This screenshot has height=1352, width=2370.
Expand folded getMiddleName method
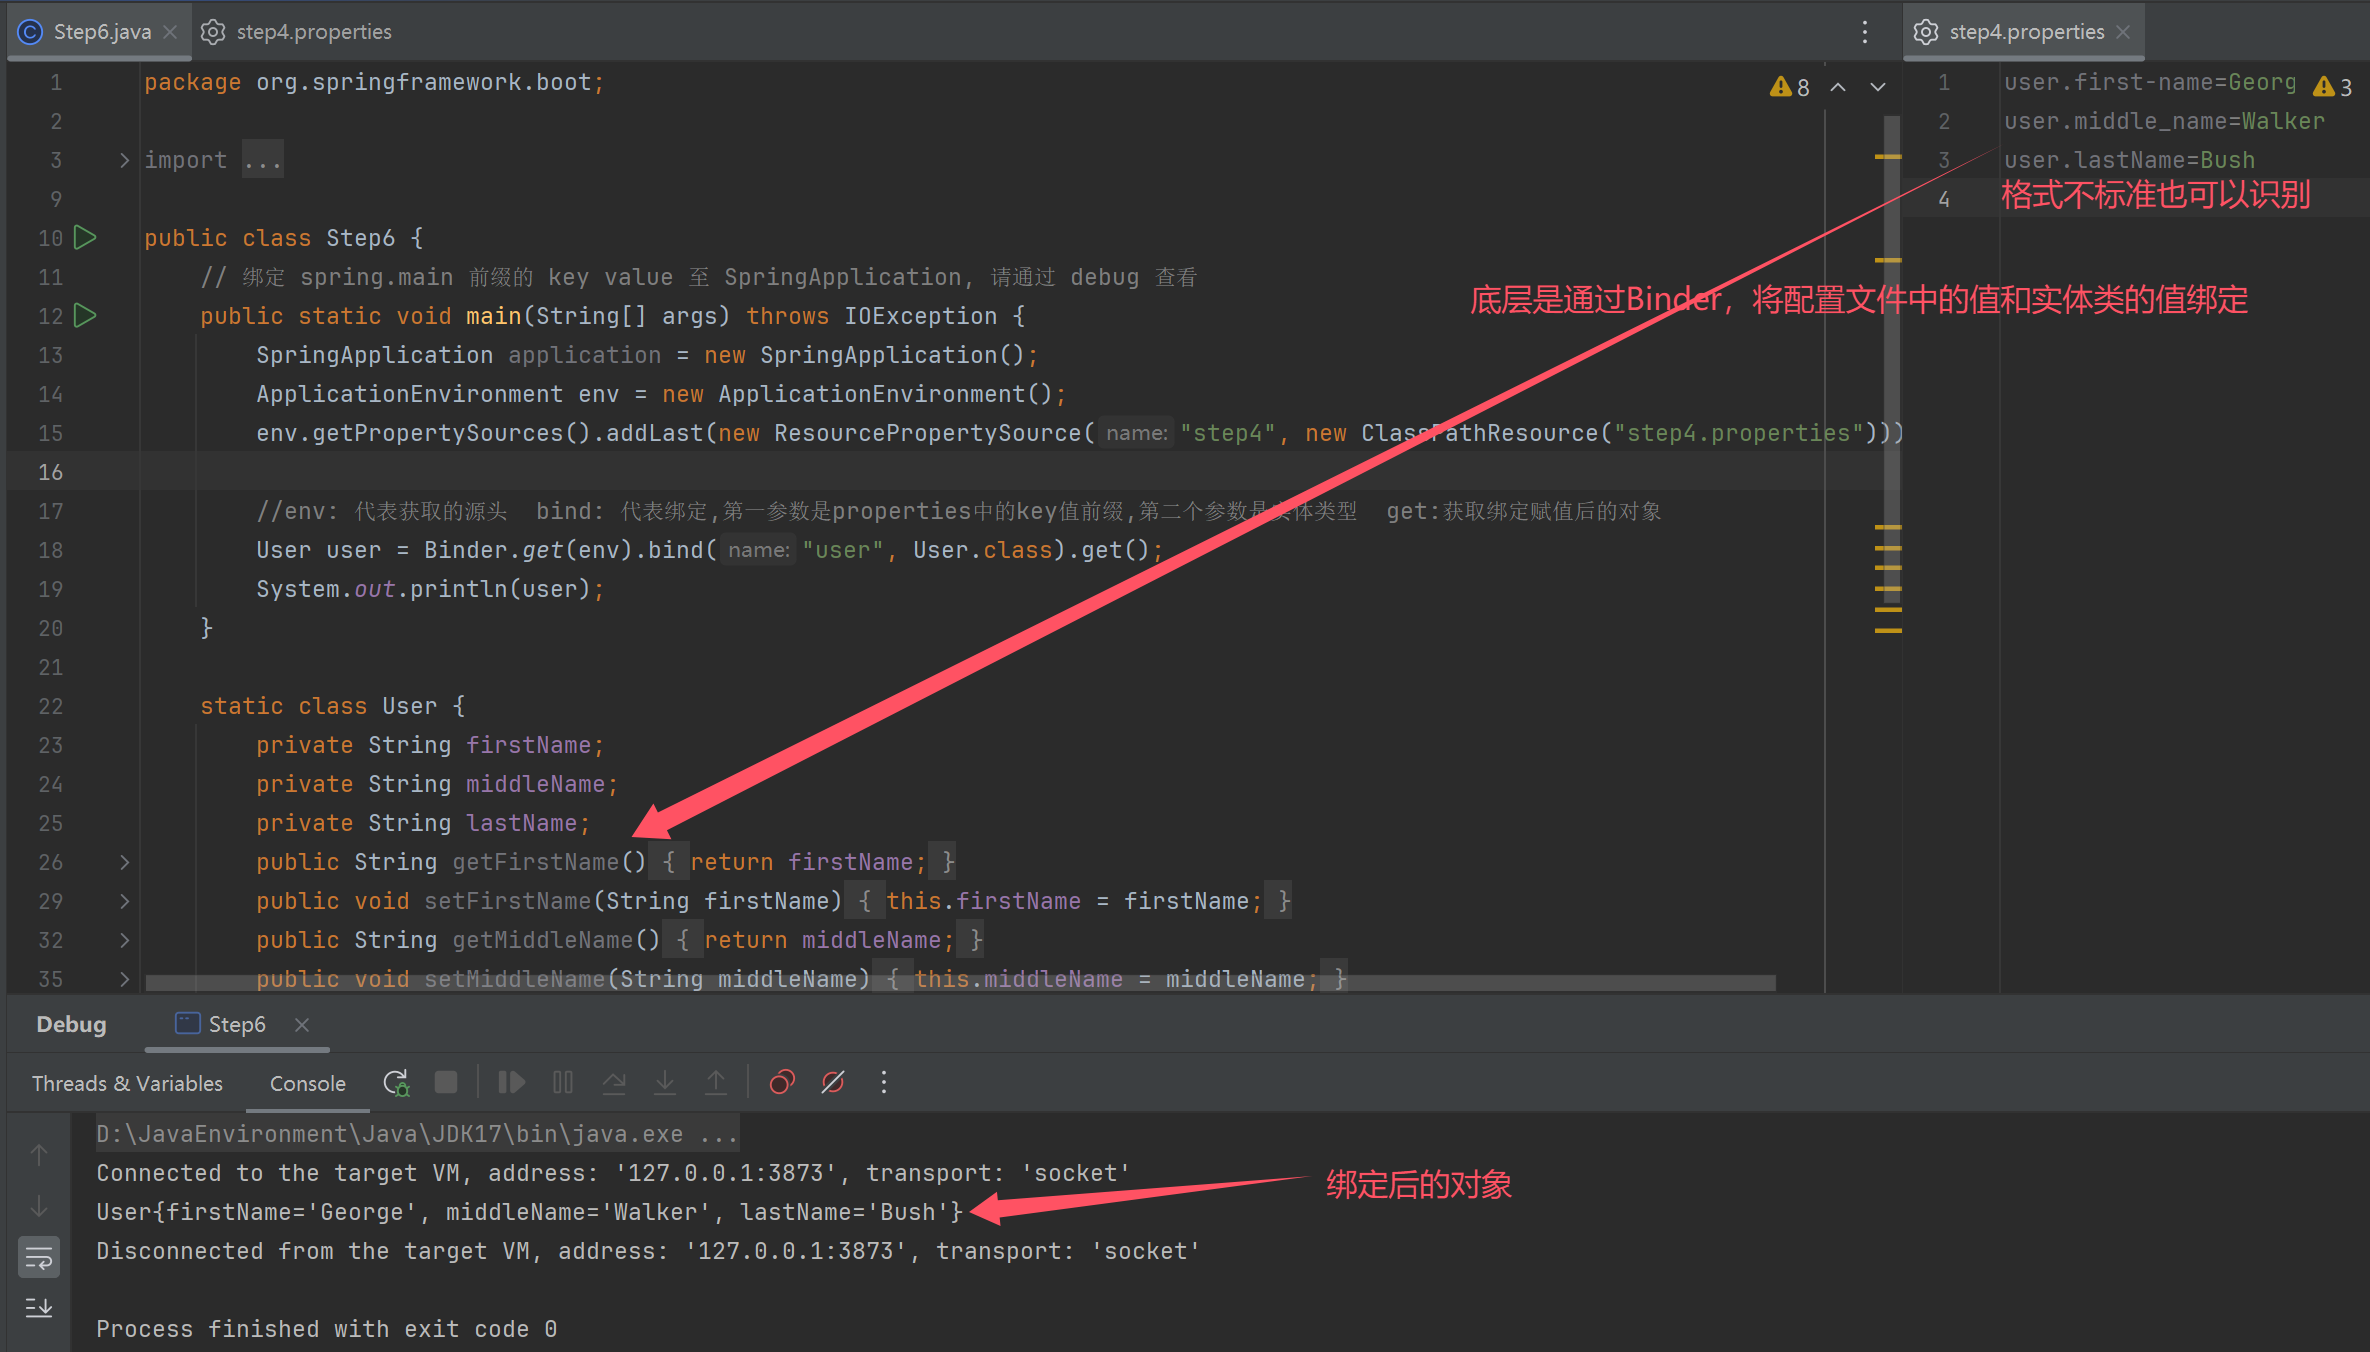[x=124, y=940]
